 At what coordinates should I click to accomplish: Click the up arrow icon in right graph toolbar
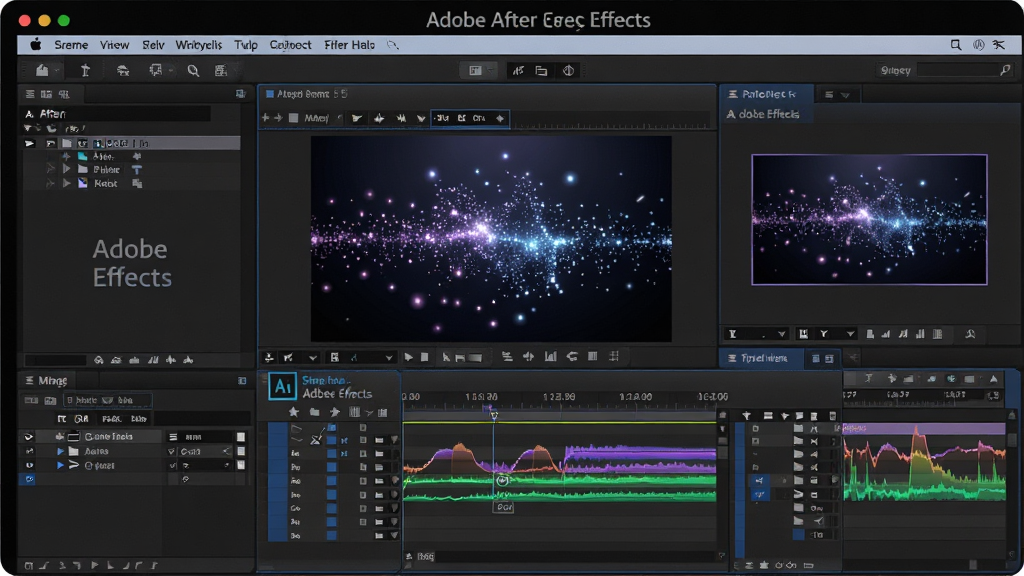993,379
